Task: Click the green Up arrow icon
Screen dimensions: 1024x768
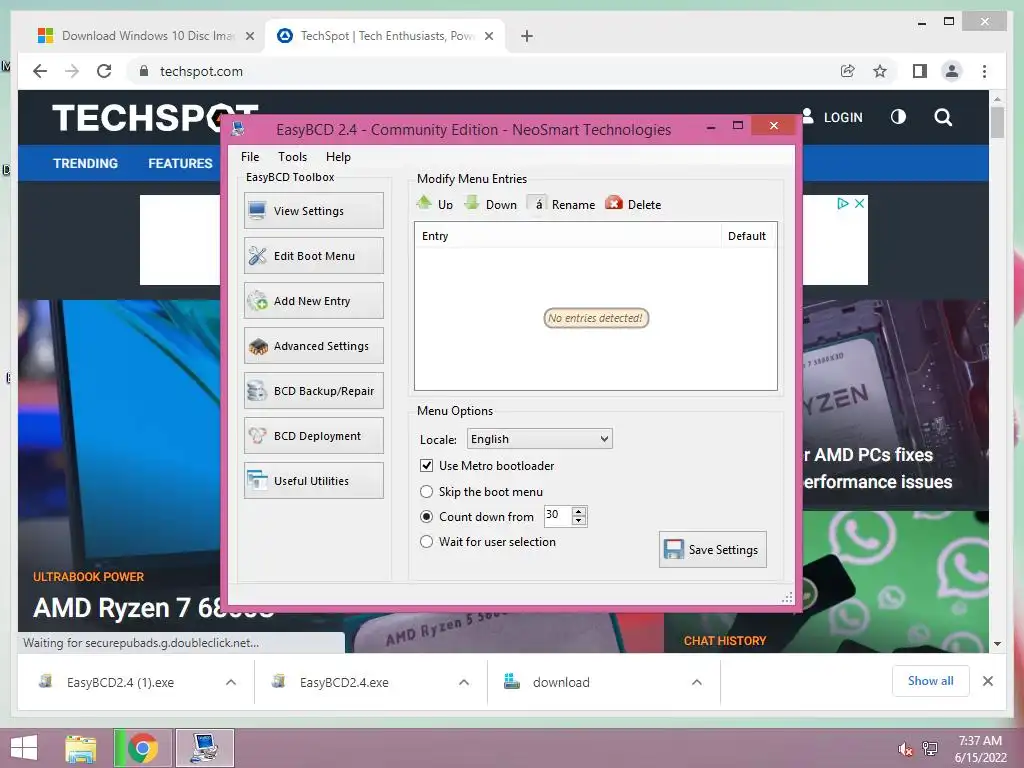Action: [x=424, y=203]
